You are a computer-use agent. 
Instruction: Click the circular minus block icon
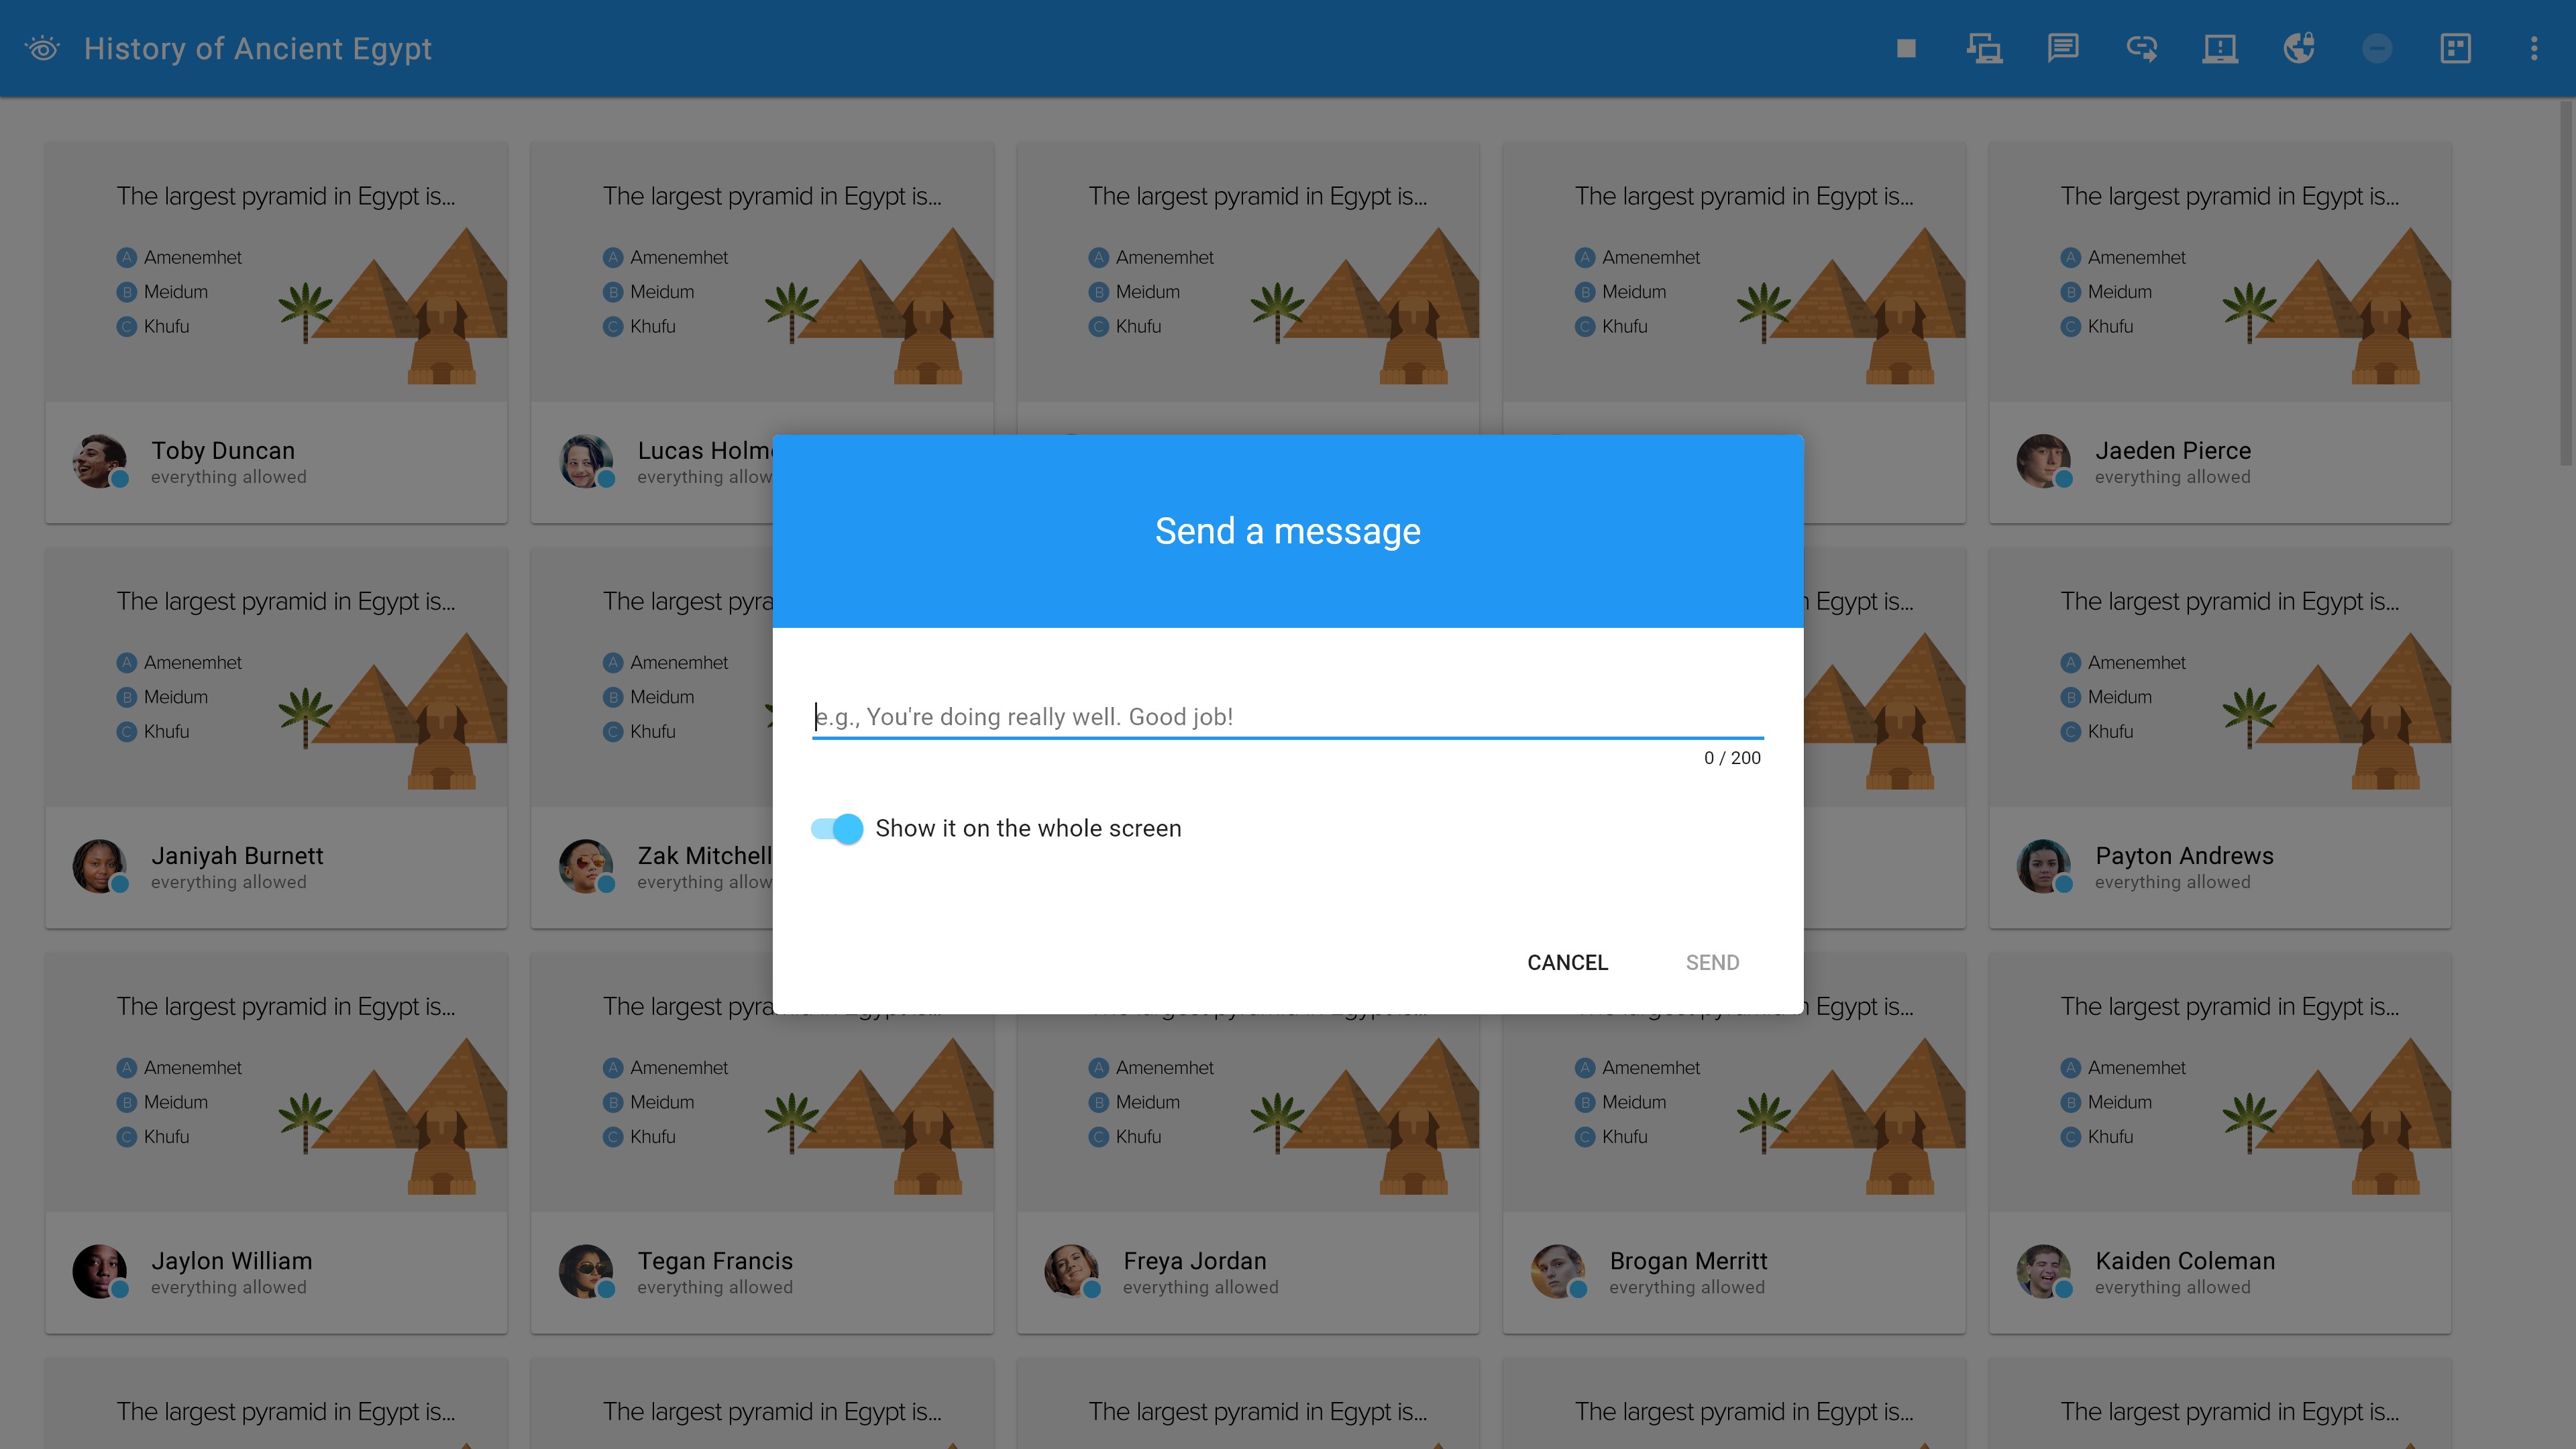coord(2377,48)
